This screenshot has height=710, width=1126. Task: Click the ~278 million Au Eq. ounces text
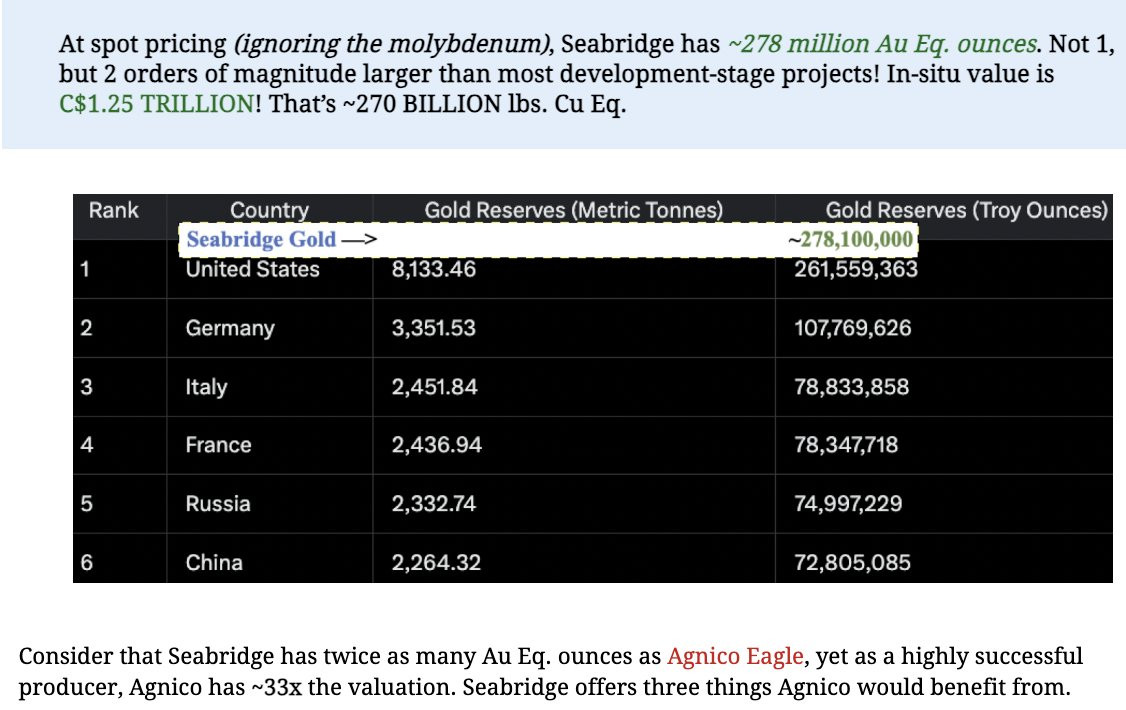click(x=883, y=45)
